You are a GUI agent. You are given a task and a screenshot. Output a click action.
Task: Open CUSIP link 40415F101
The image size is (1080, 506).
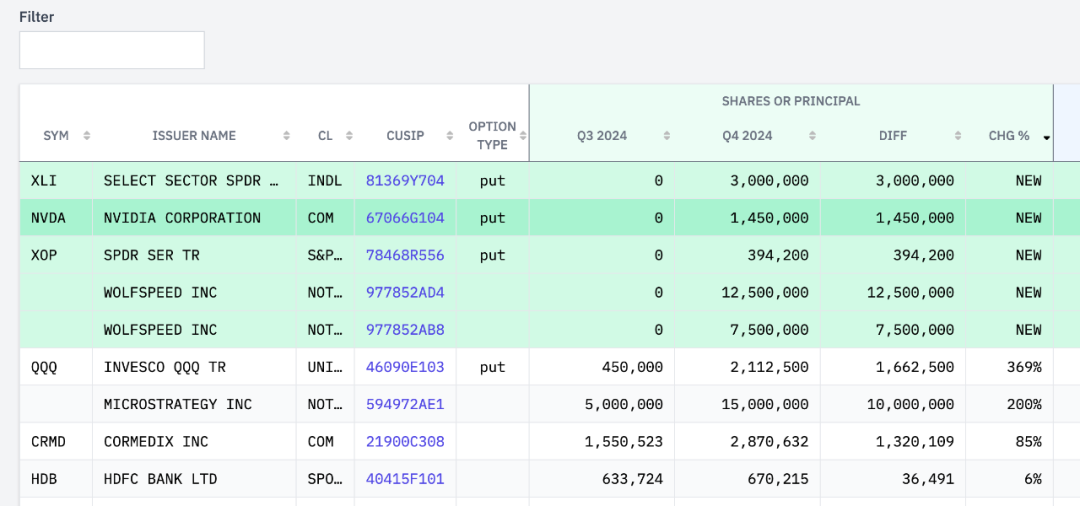pos(405,478)
